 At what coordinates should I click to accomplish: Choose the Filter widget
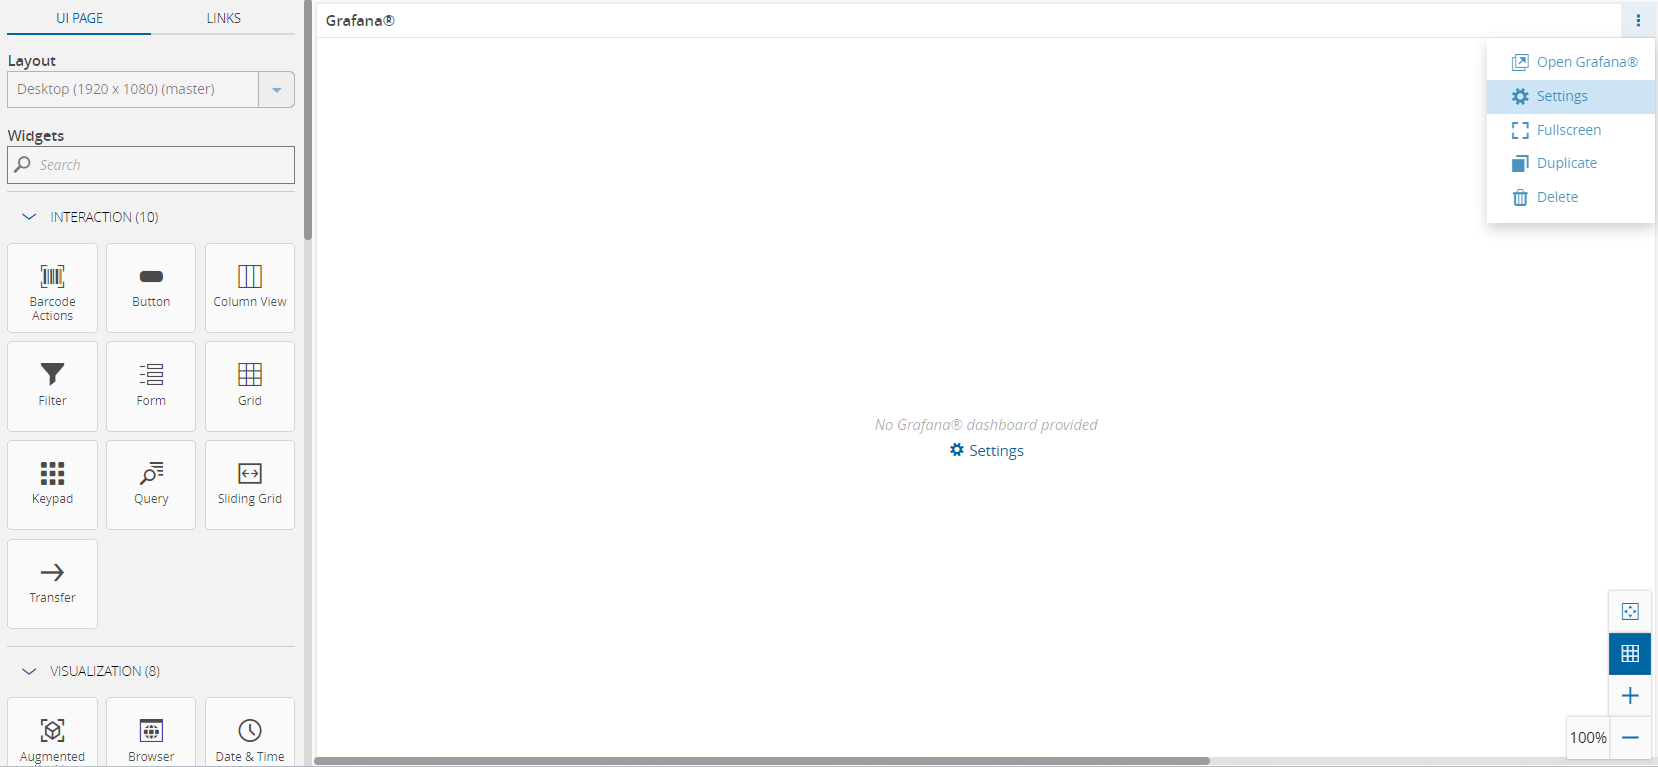point(52,386)
